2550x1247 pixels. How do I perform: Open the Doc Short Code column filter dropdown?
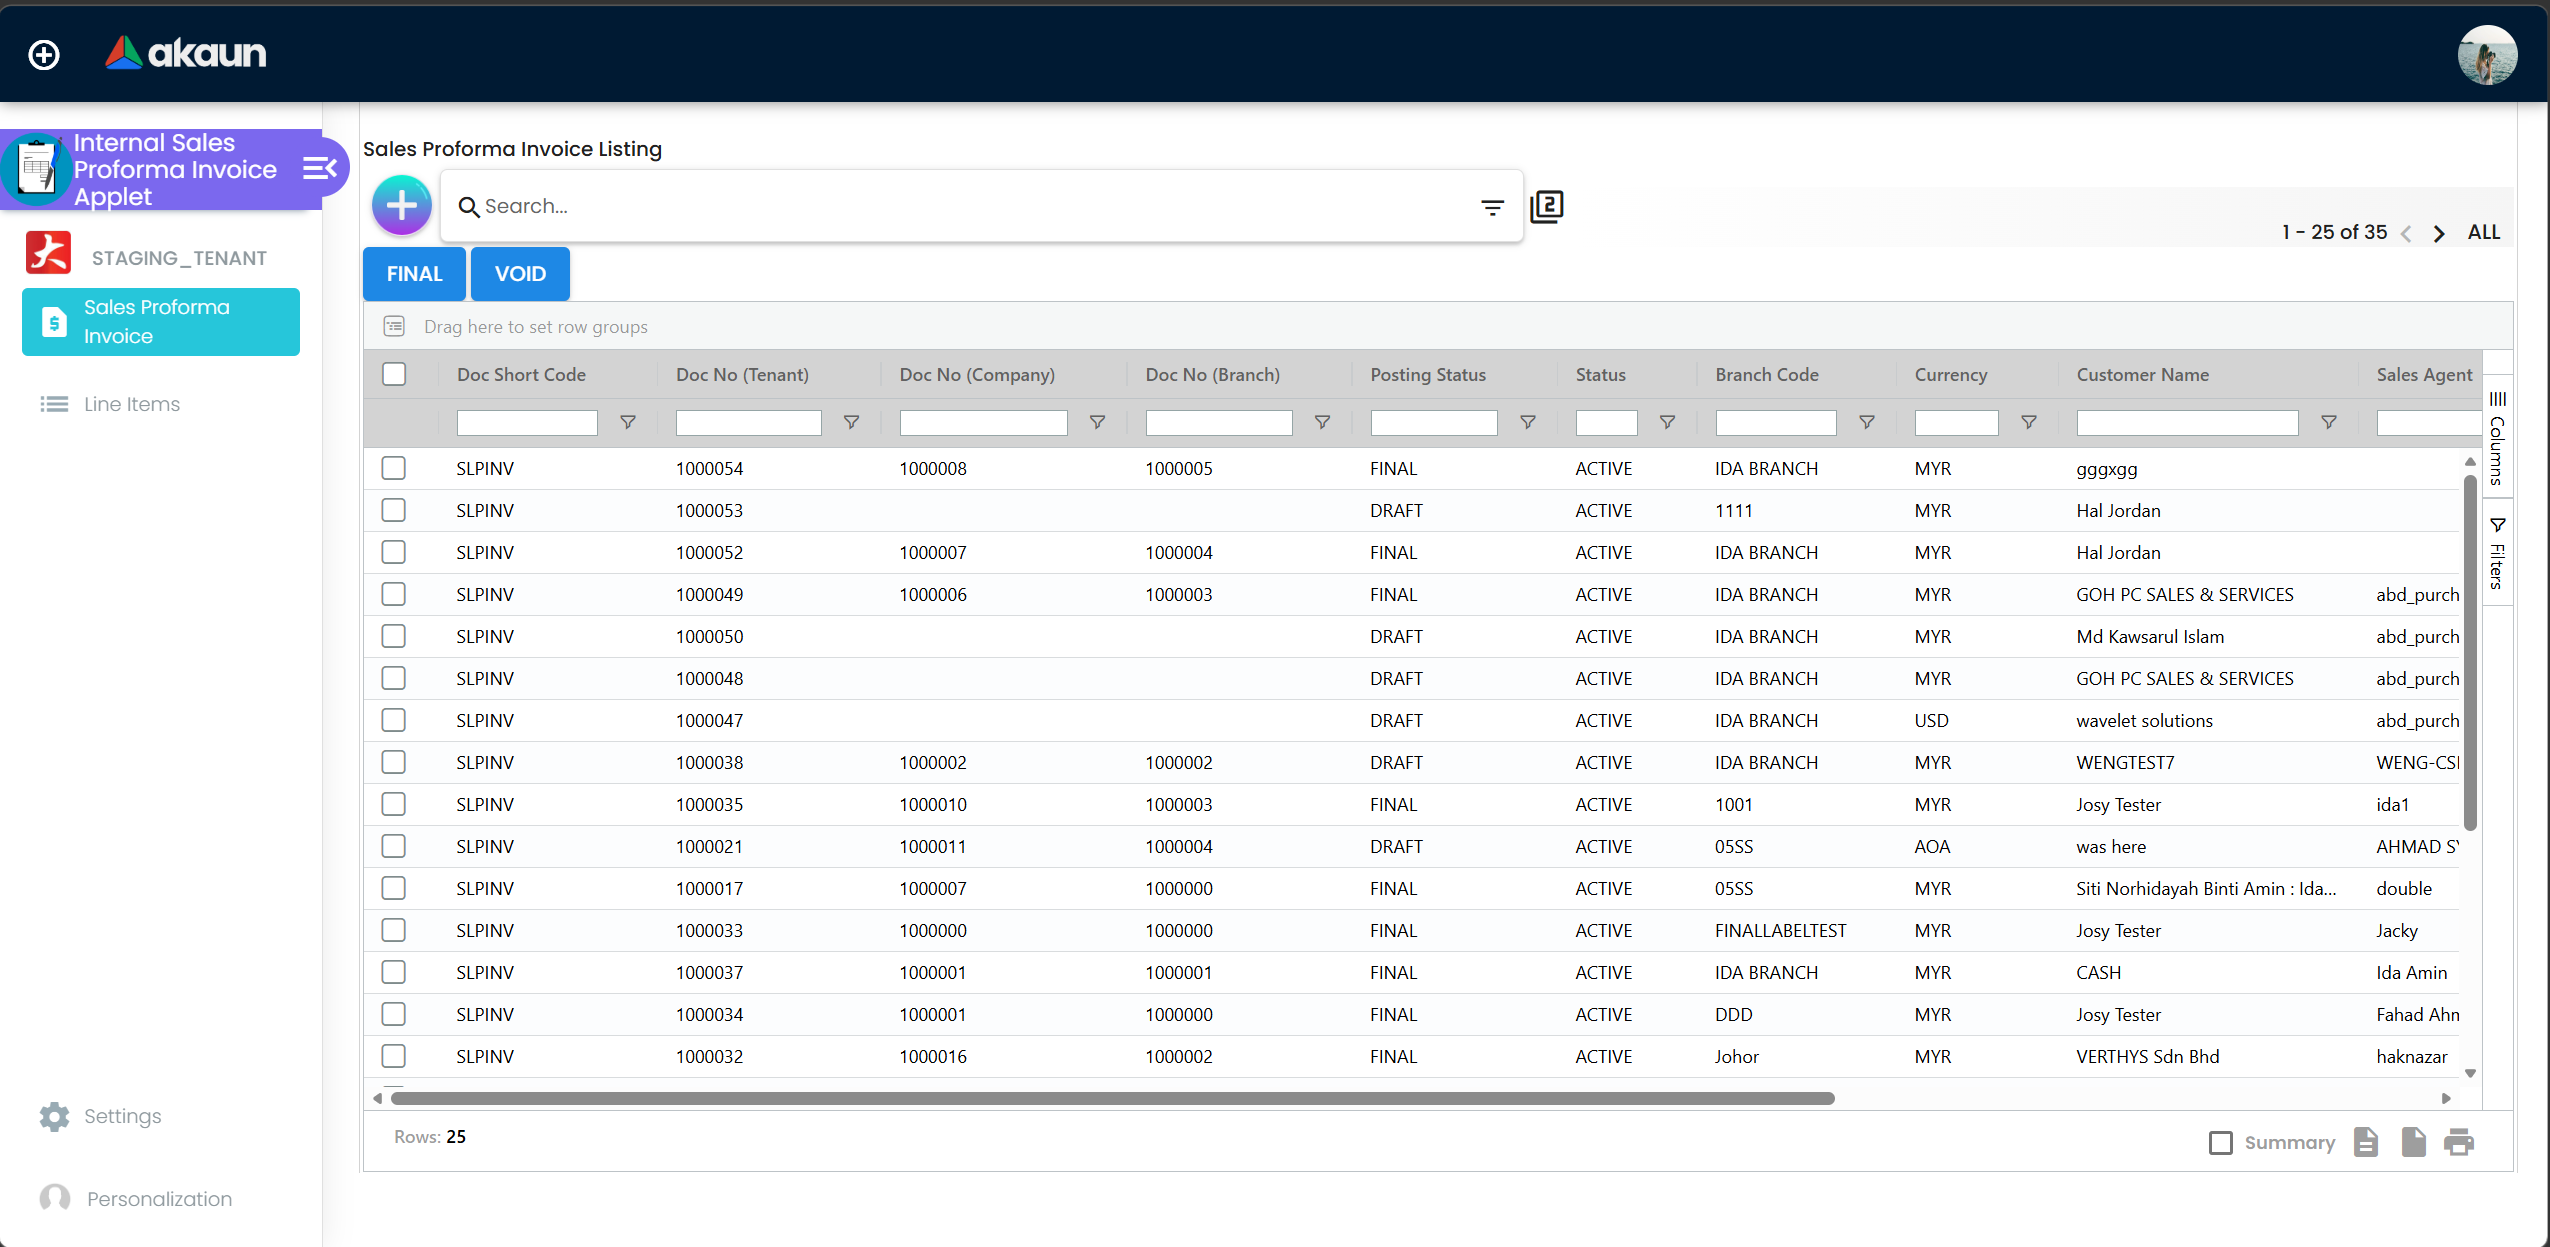point(628,422)
